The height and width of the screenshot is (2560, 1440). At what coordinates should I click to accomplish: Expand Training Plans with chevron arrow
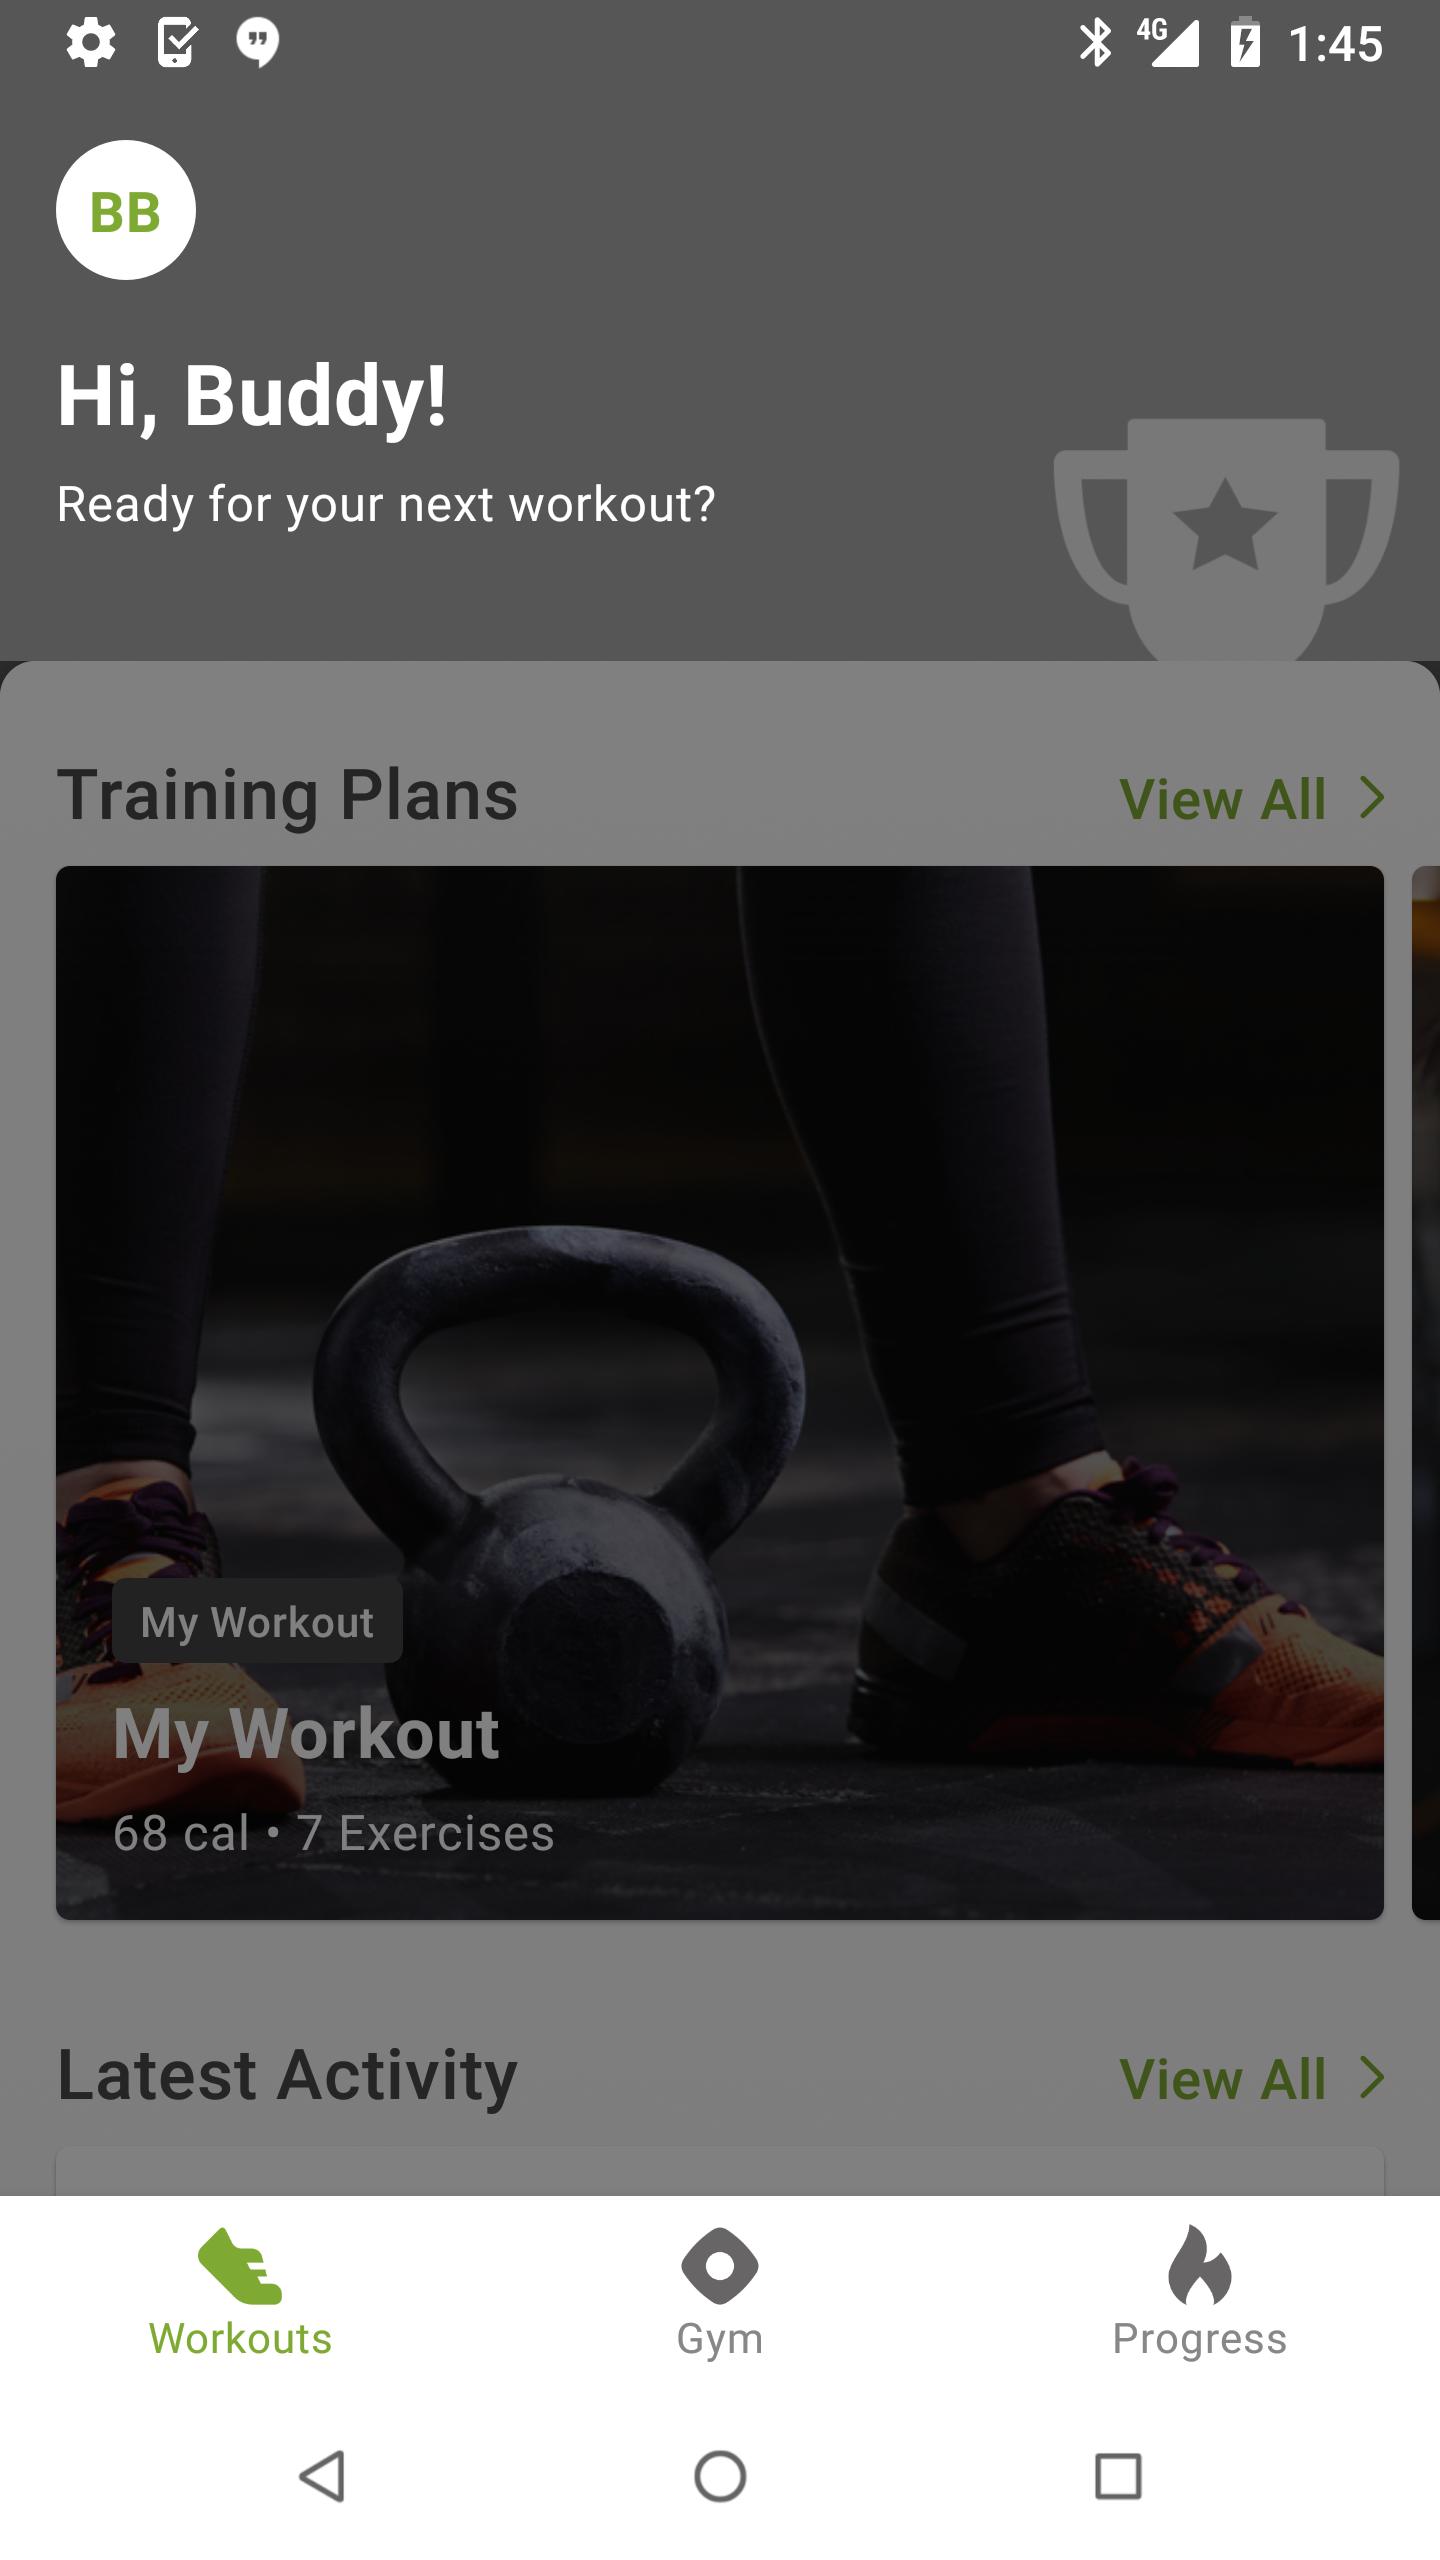pyautogui.click(x=1373, y=798)
